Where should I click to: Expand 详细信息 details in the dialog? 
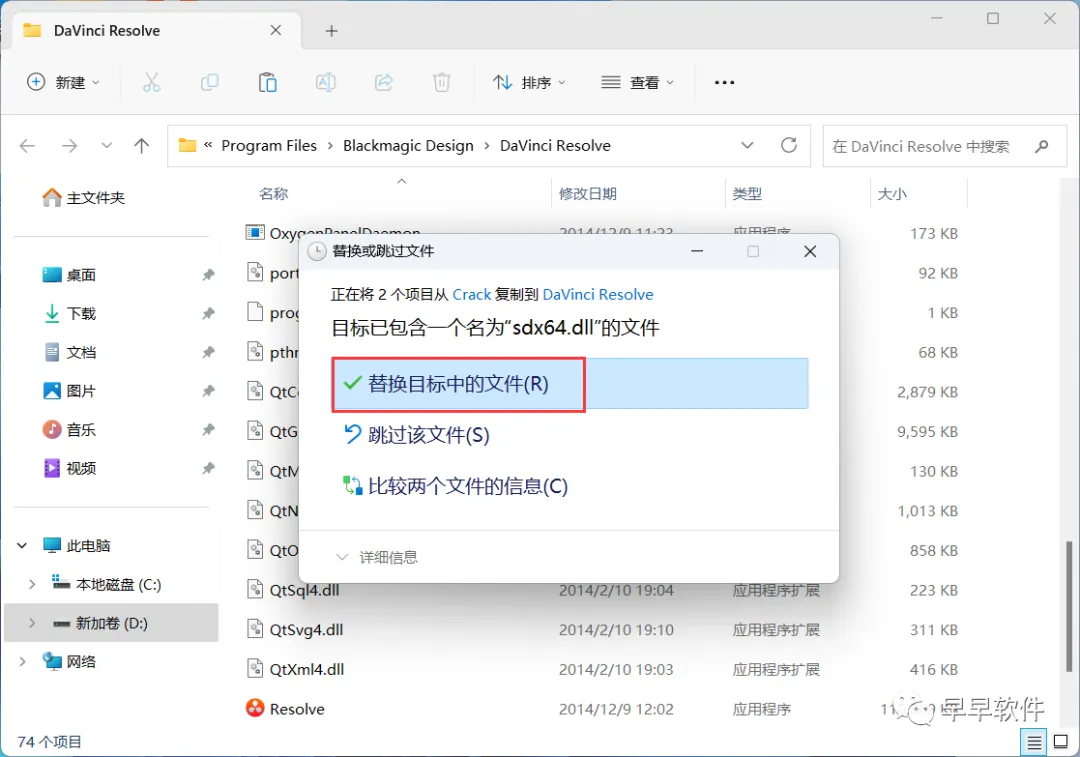tap(377, 557)
